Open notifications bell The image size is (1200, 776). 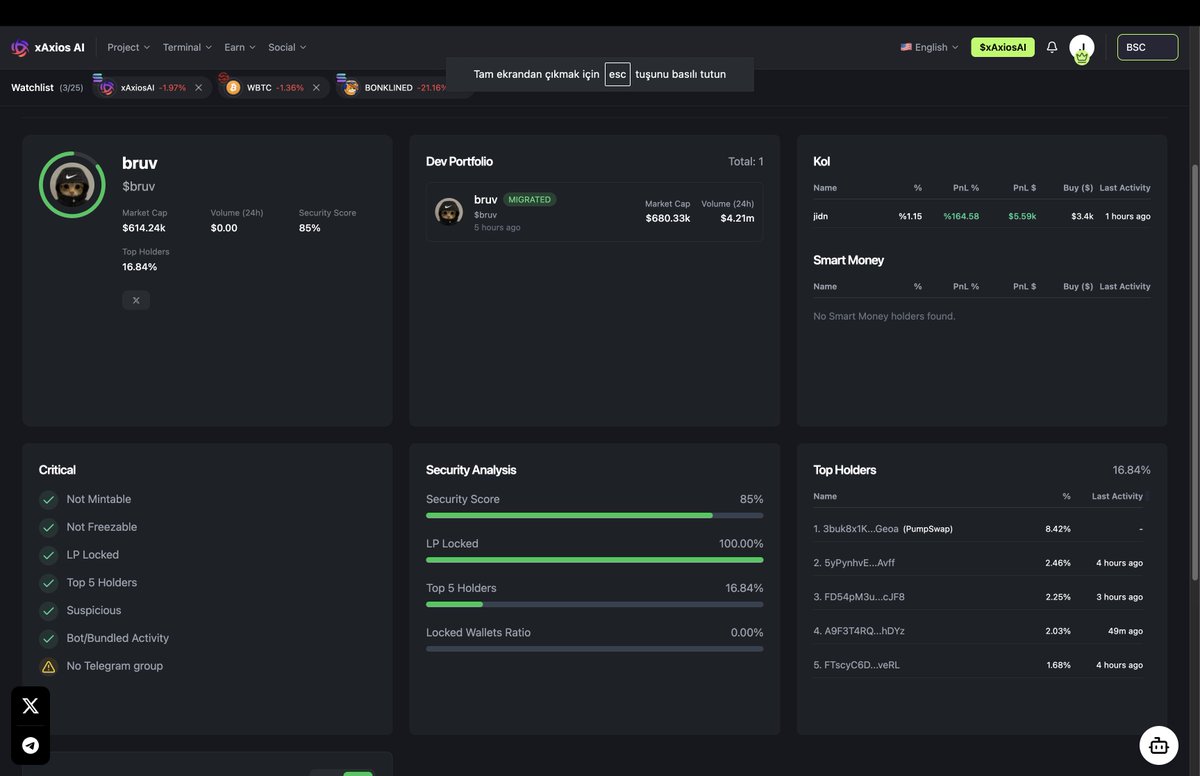click(x=1052, y=47)
